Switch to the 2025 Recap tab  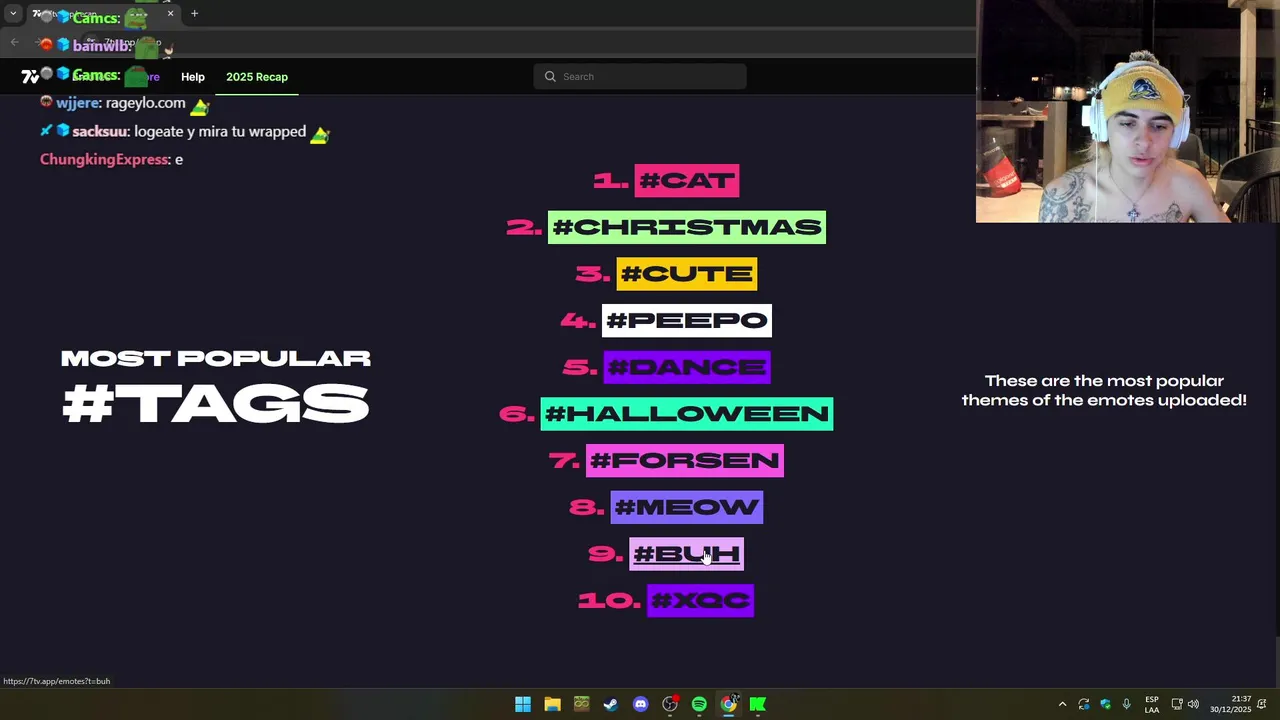click(x=257, y=77)
